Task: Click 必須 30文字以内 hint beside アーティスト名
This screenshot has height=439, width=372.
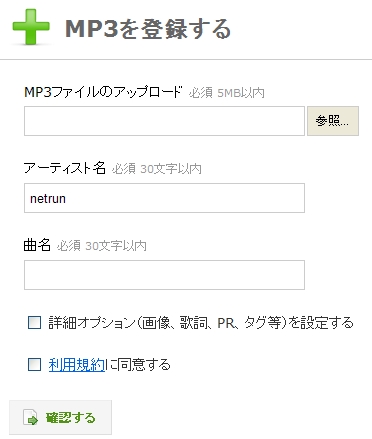Action: [157, 169]
